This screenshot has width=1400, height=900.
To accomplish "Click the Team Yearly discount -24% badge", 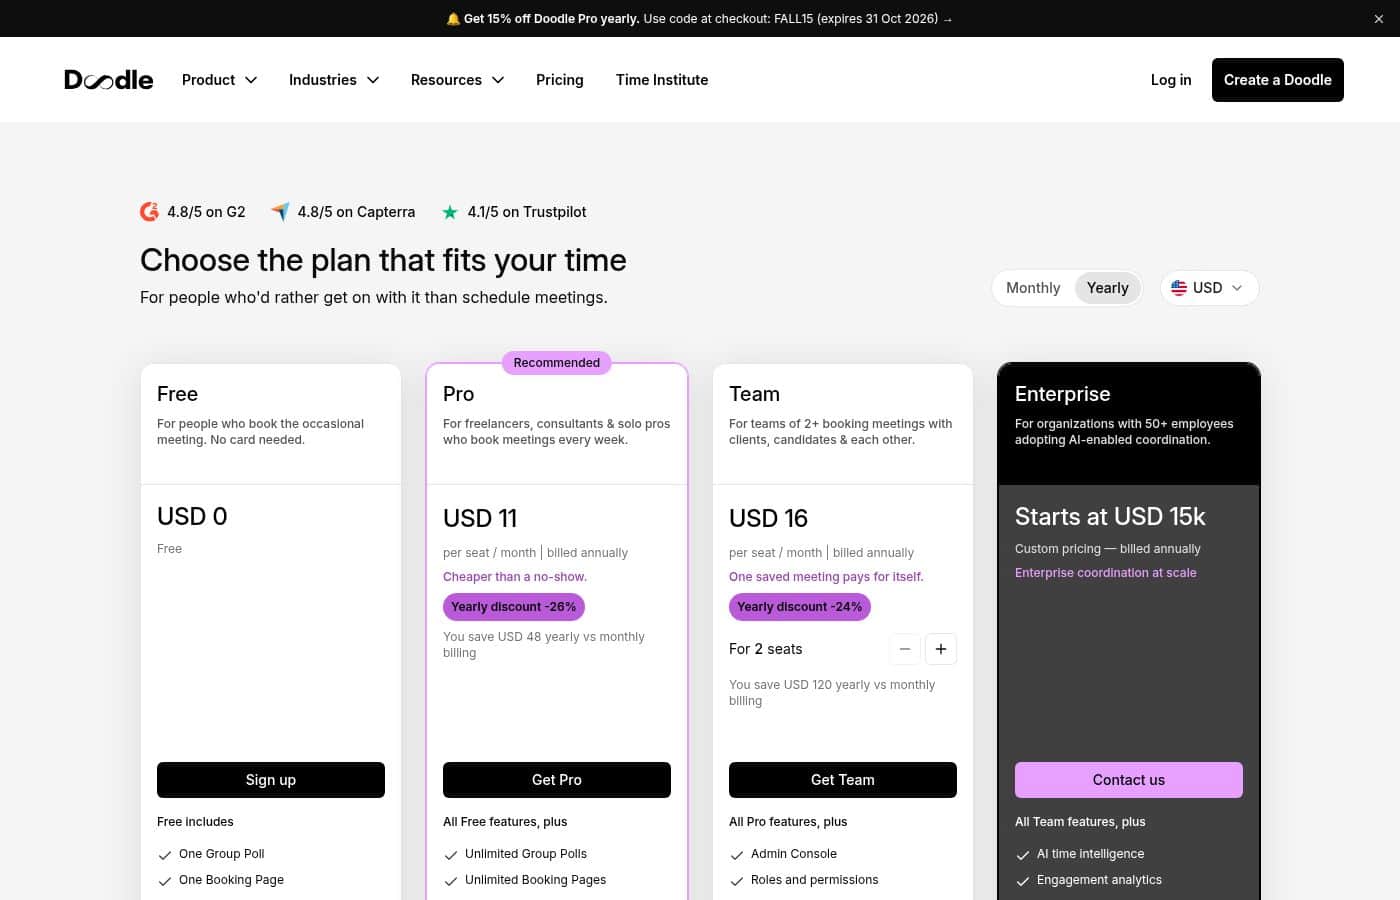I will 800,607.
